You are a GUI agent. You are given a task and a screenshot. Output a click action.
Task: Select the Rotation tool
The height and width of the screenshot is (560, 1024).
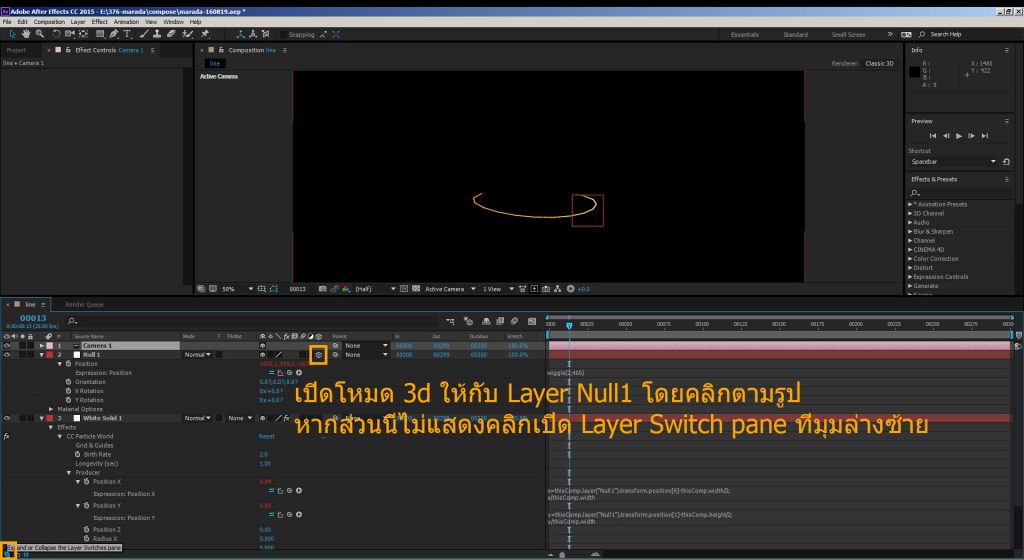(57, 34)
